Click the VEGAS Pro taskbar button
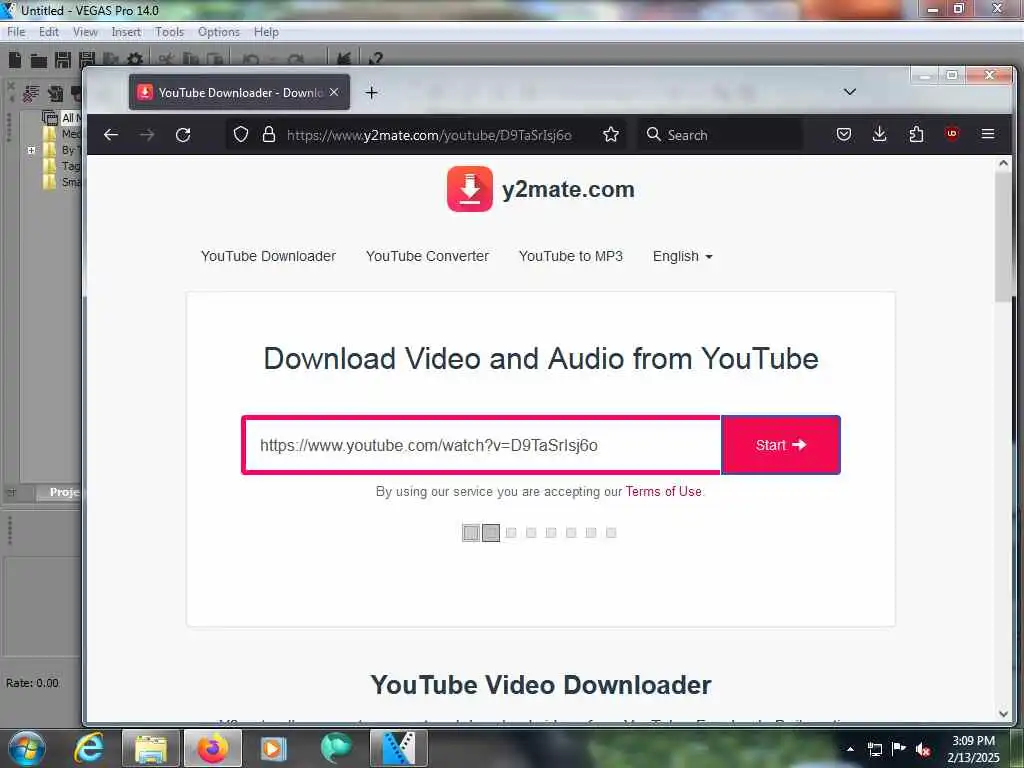Screen dimensions: 1024x768 pyautogui.click(x=398, y=748)
